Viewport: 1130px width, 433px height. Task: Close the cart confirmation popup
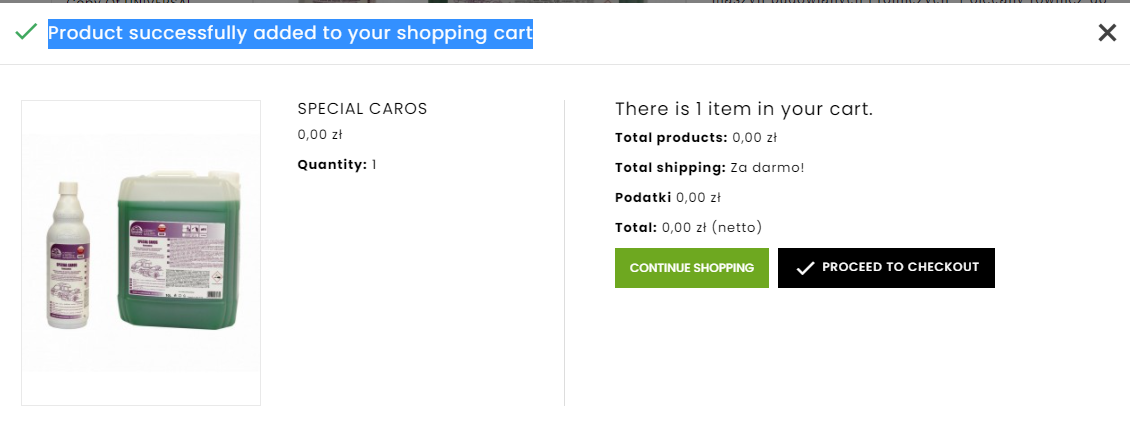point(1107,33)
